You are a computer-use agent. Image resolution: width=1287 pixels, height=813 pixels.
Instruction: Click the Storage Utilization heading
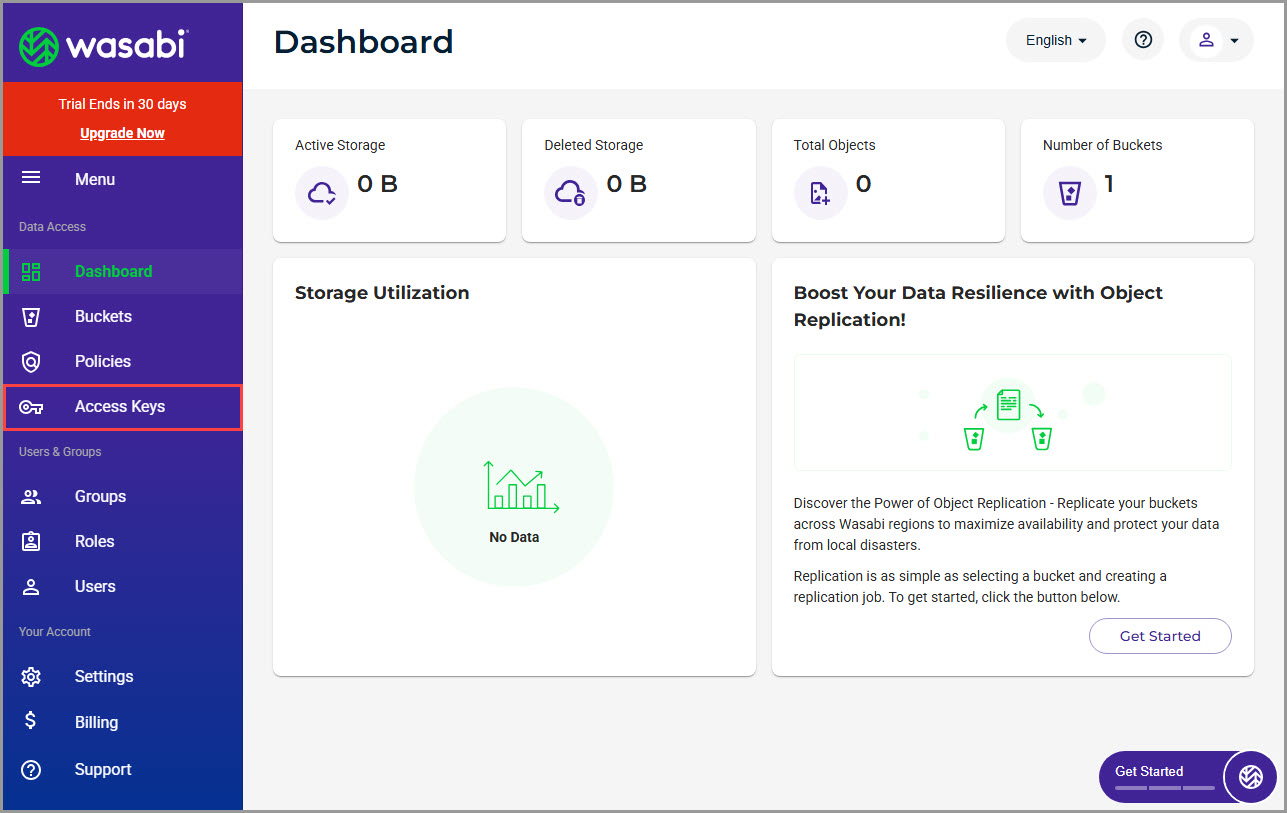(382, 293)
